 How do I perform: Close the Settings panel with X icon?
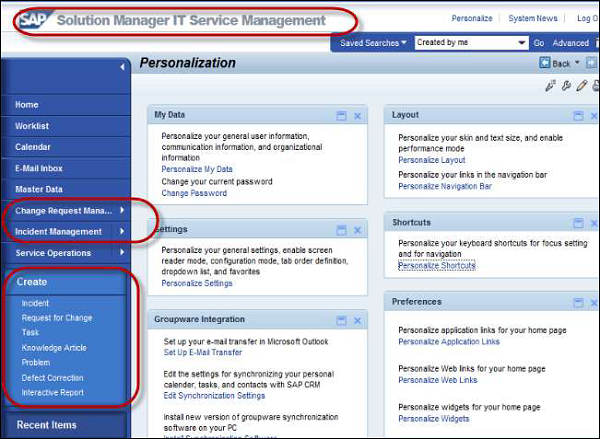[x=358, y=229]
